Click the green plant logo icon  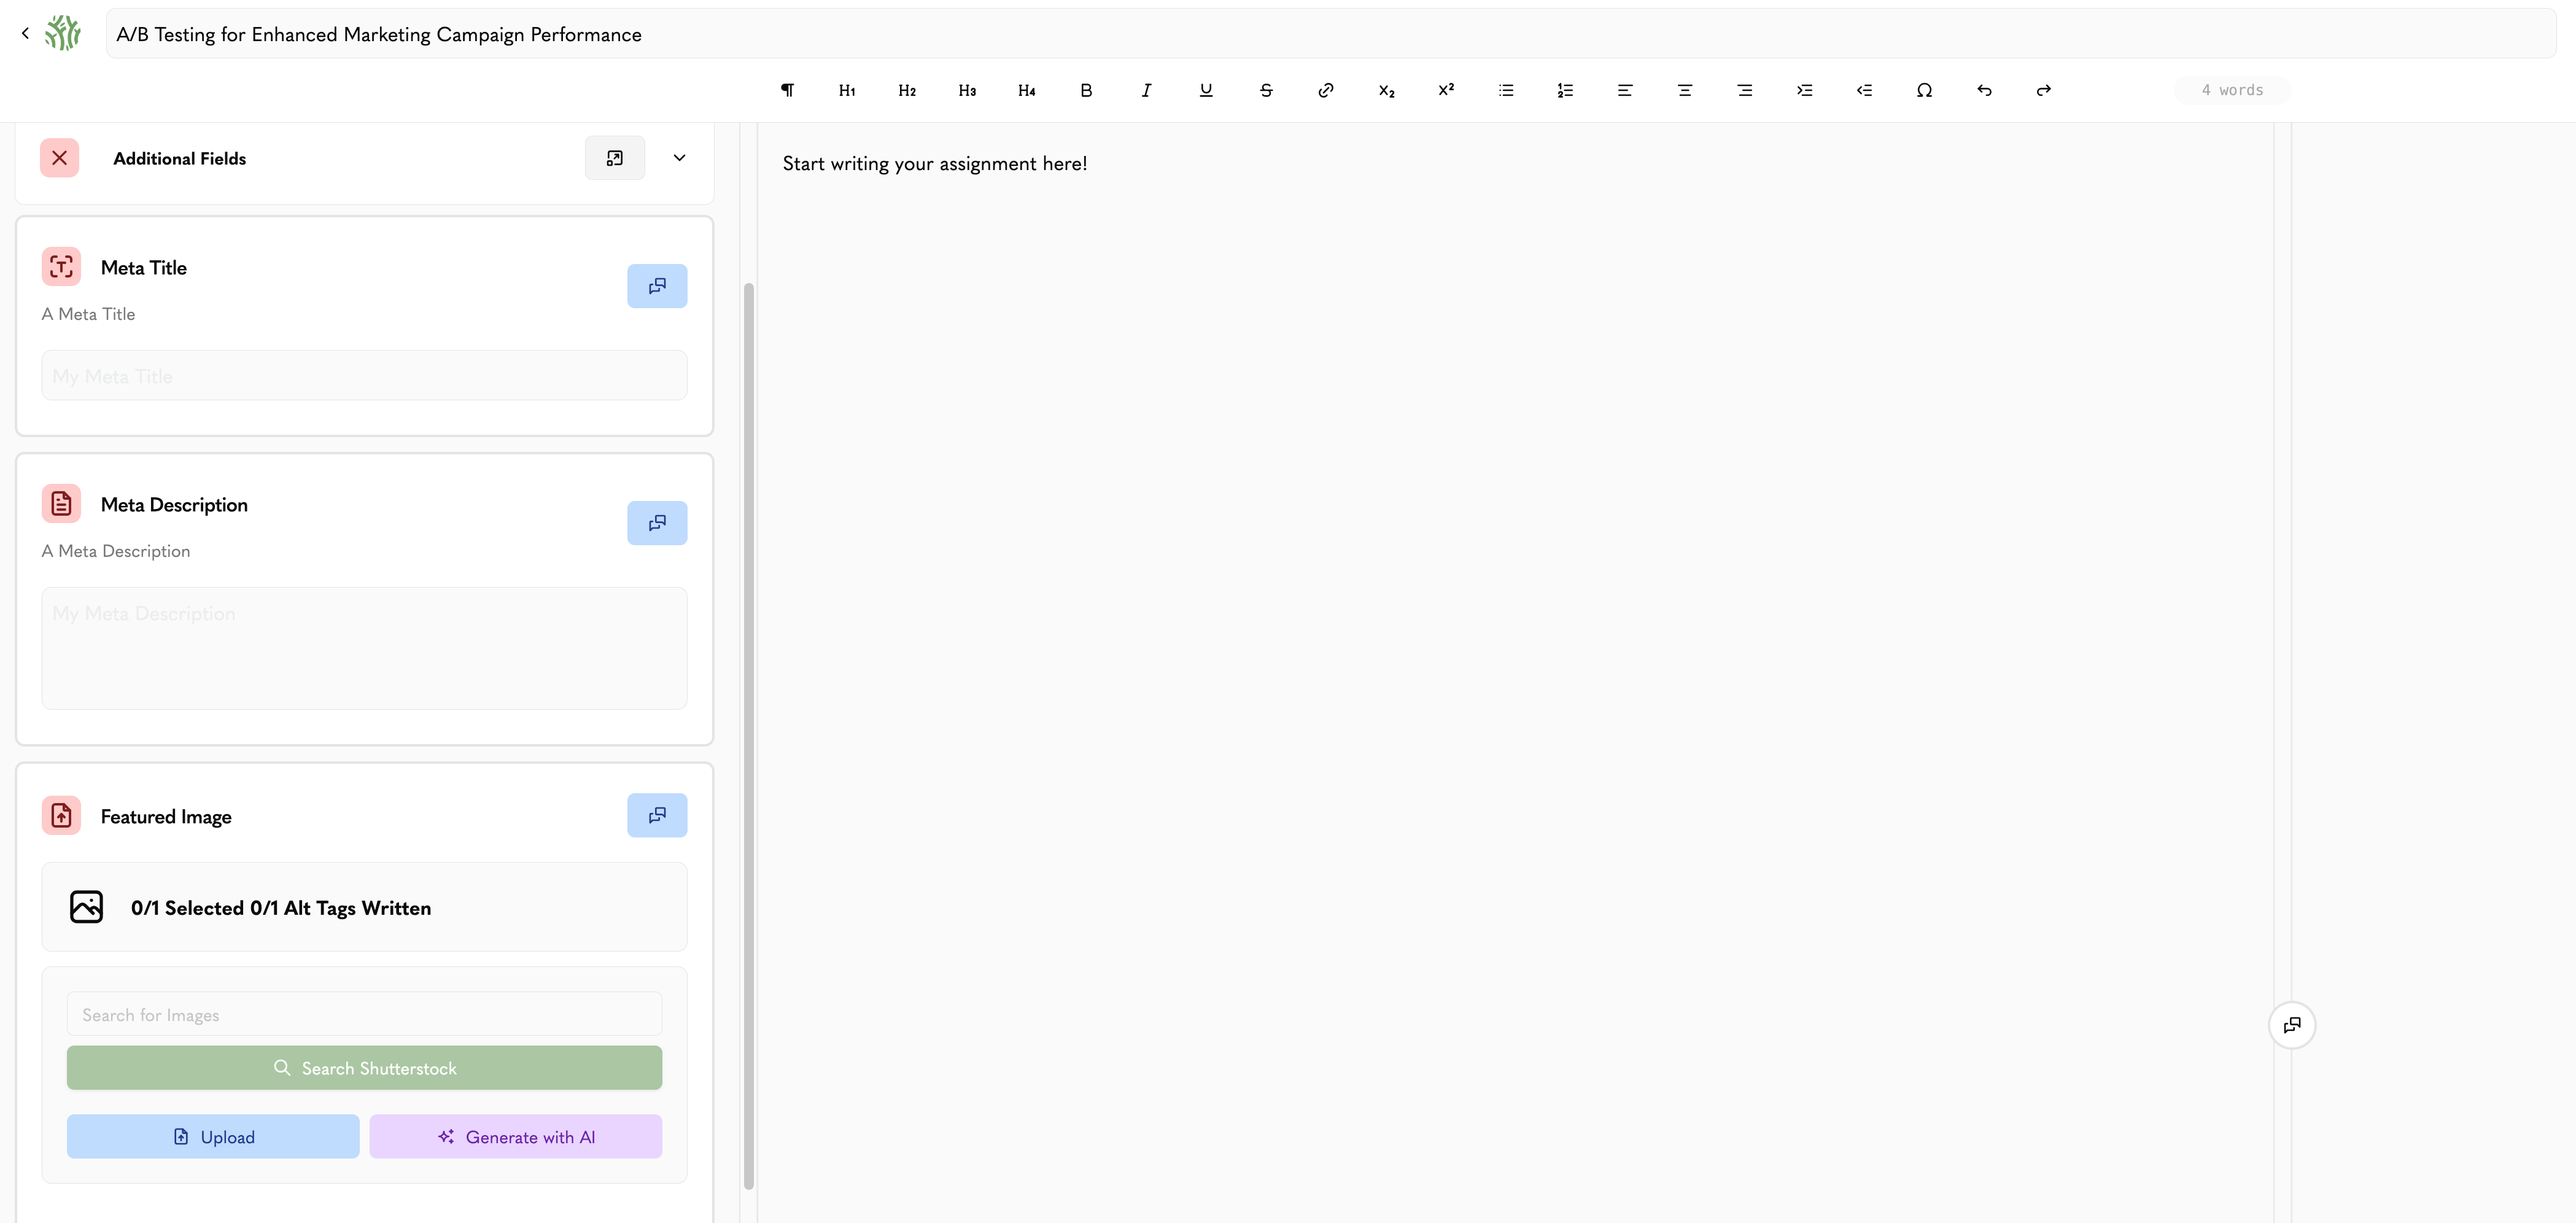click(x=63, y=33)
